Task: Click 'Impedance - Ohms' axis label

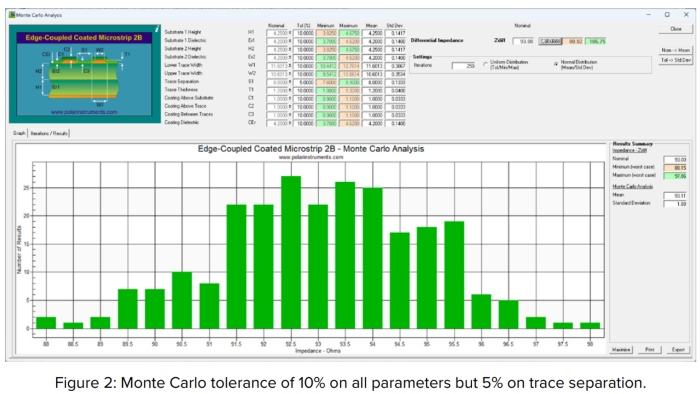Action: 317,351
